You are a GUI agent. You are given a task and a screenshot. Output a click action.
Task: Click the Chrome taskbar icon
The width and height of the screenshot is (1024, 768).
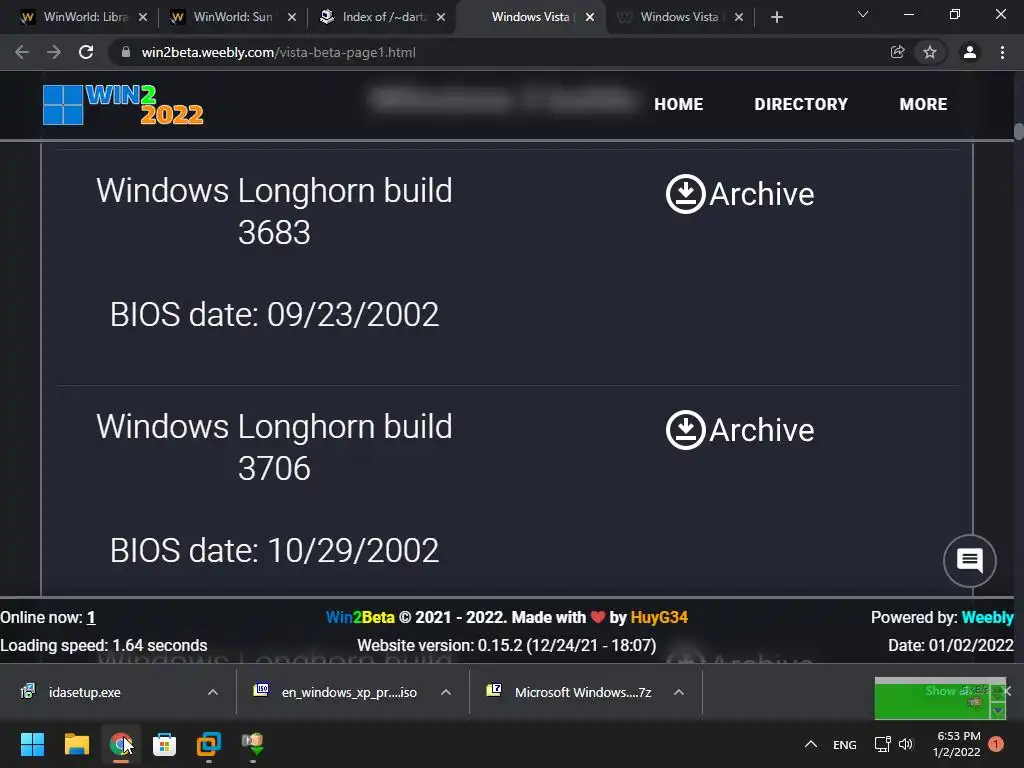(121, 744)
